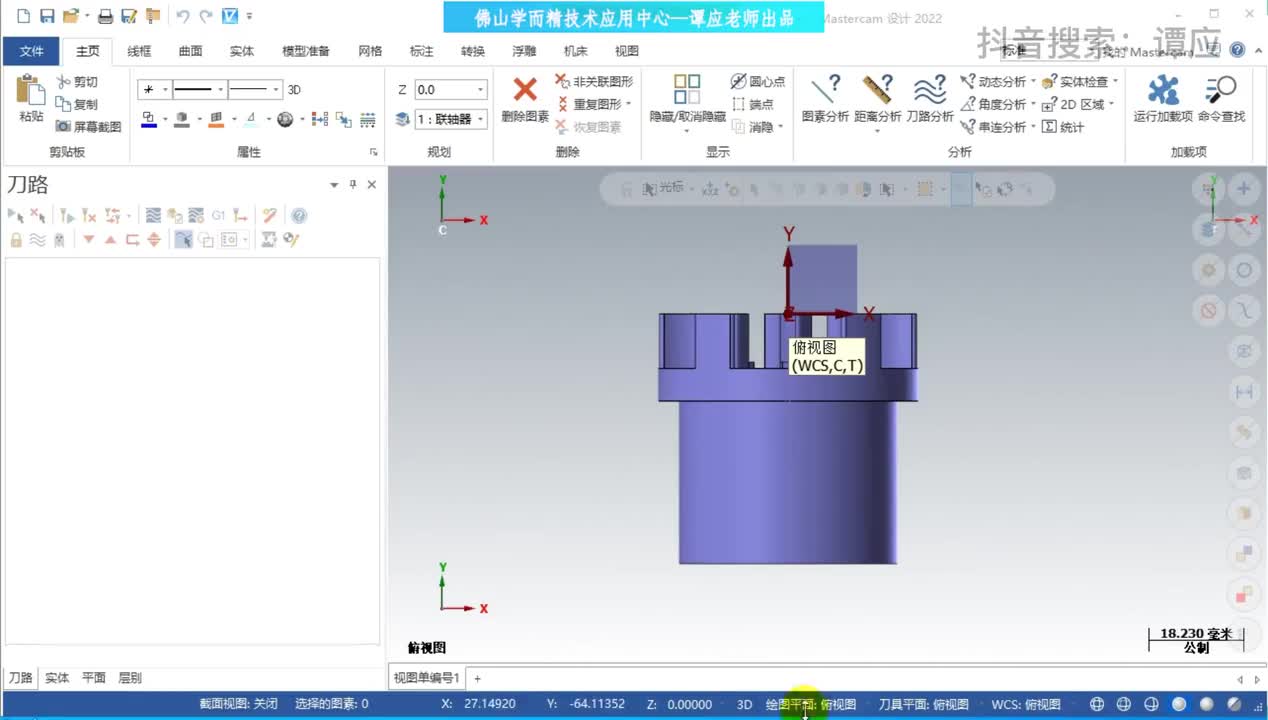Image resolution: width=1268 pixels, height=720 pixels.
Task: Toggle the highlighted selection icon in 刀路 toolbar
Action: [x=183, y=239]
